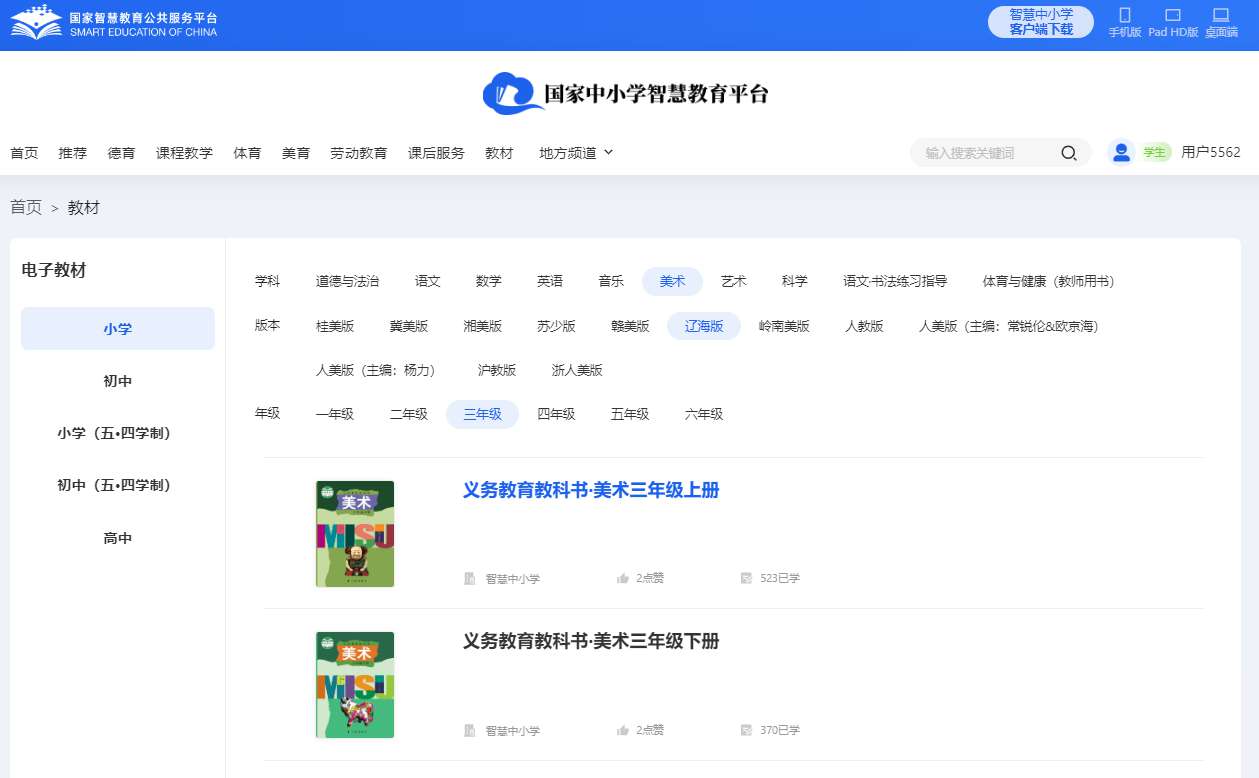Screen dimensions: 1259x778
Task: Open the 美育 nav item
Action: (x=296, y=153)
